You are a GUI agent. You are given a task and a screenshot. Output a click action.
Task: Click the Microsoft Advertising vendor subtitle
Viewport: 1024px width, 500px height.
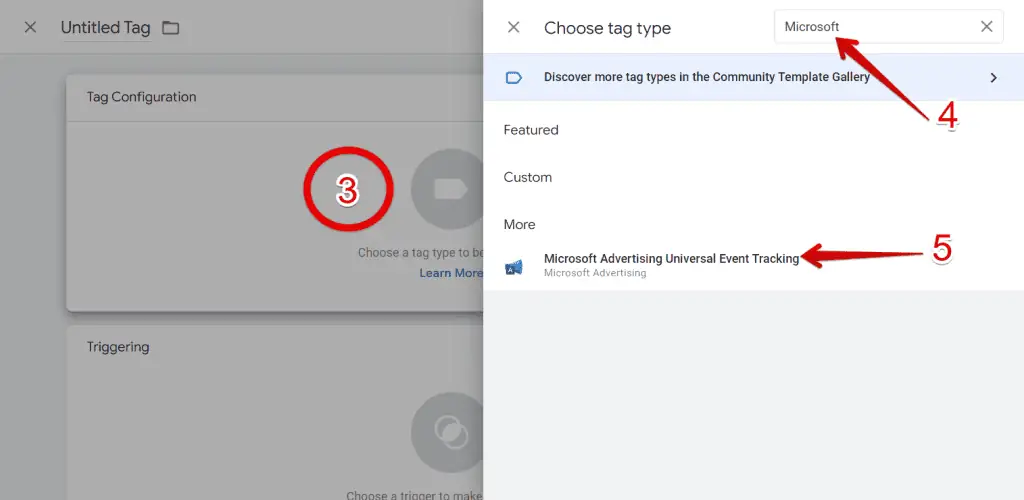pyautogui.click(x=595, y=273)
